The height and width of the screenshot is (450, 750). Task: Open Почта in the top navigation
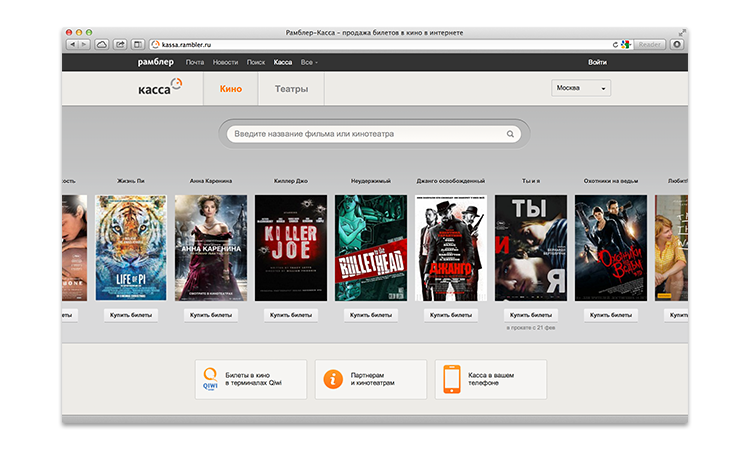click(x=195, y=62)
